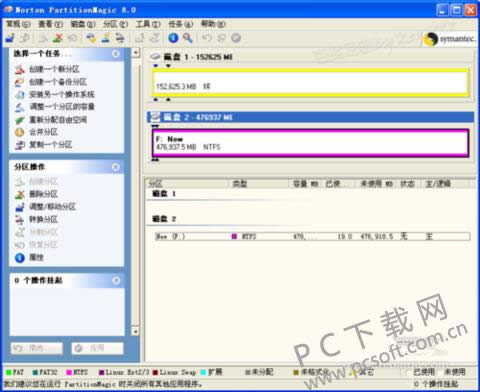Click the sidebar scrollbar down arrow
This screenshot has height=392, width=480.
pos(135,331)
